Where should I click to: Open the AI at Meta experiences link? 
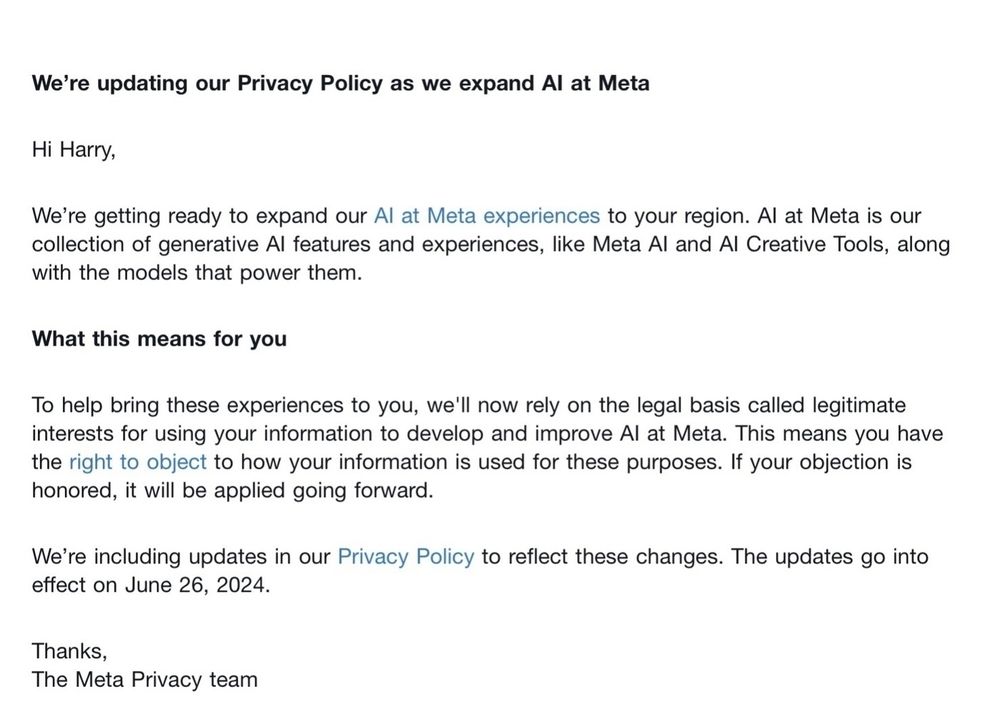pyautogui.click(x=486, y=216)
